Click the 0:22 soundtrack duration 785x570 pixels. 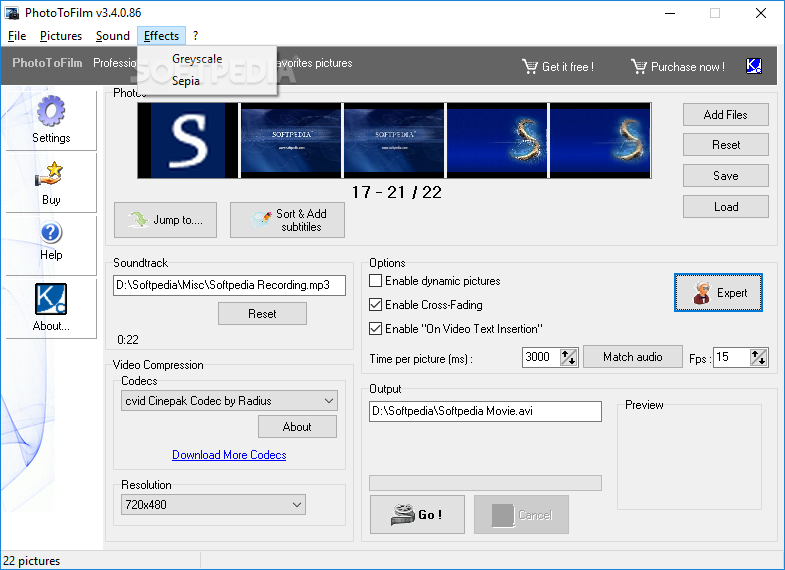coord(128,340)
